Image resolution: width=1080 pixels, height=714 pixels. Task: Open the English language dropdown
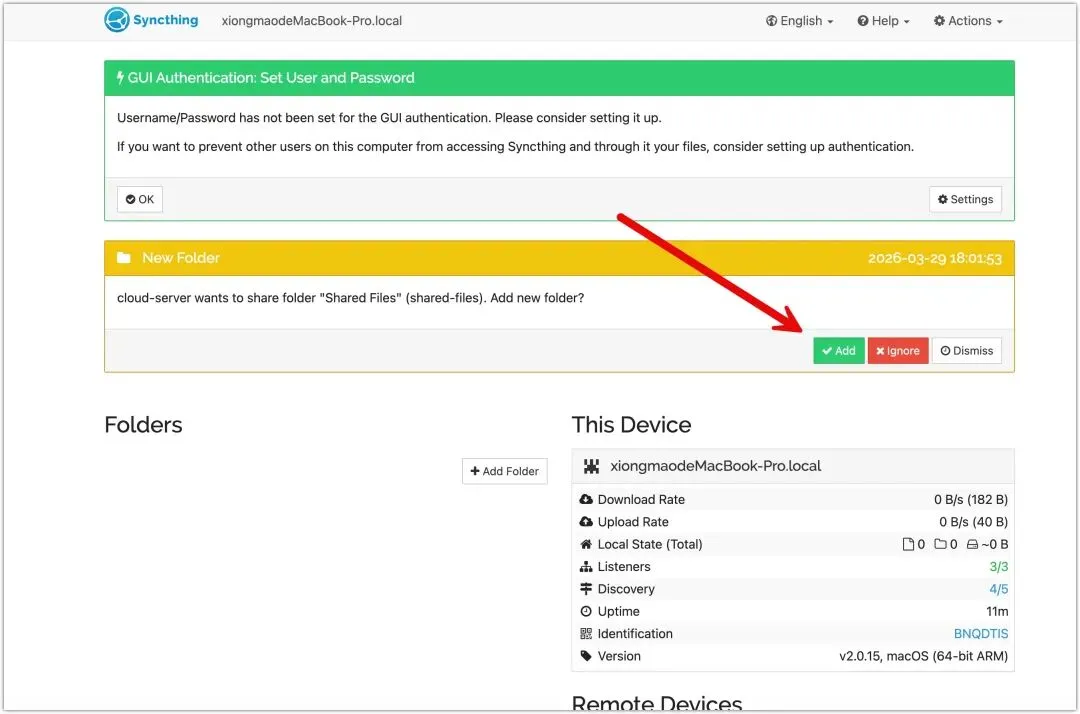(800, 21)
